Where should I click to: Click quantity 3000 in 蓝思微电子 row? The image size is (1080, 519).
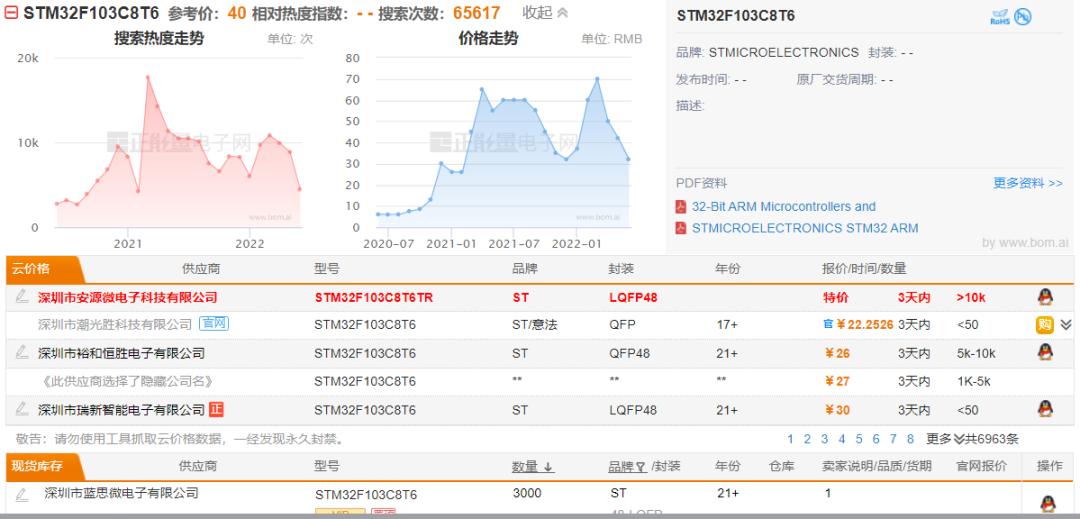click(527, 493)
